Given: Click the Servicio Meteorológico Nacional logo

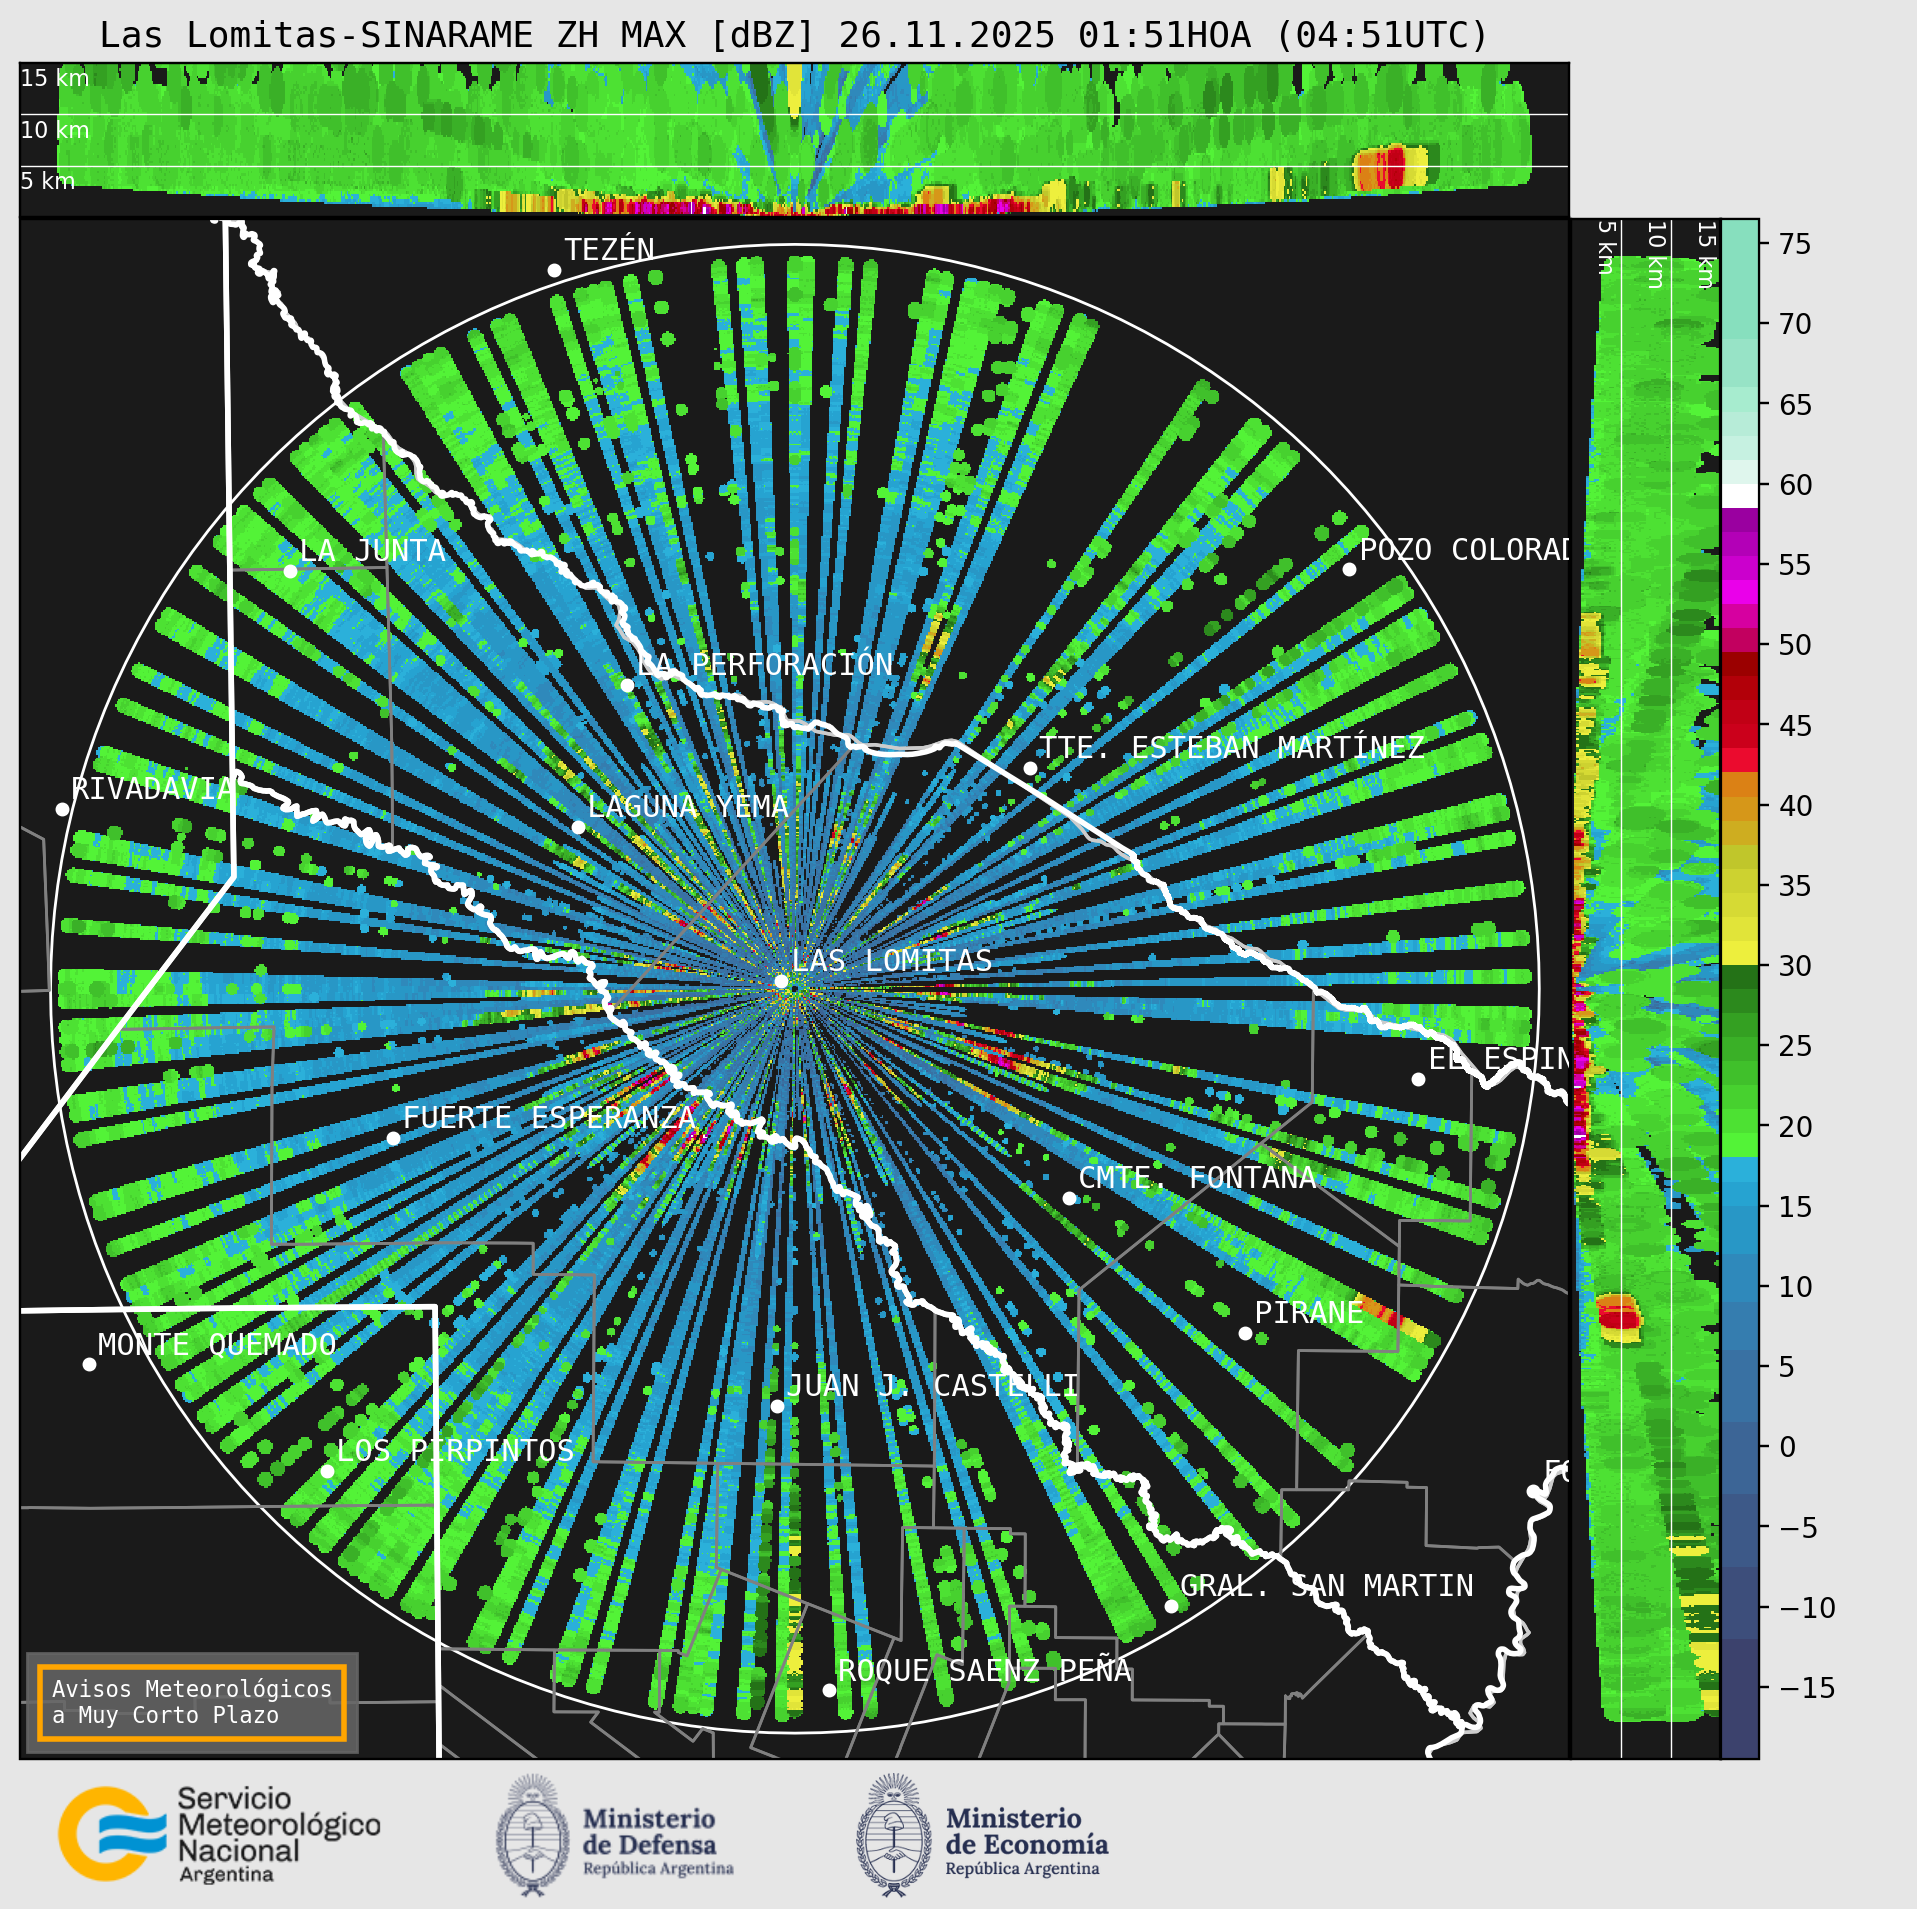Looking at the screenshot, I should coord(219,1835).
